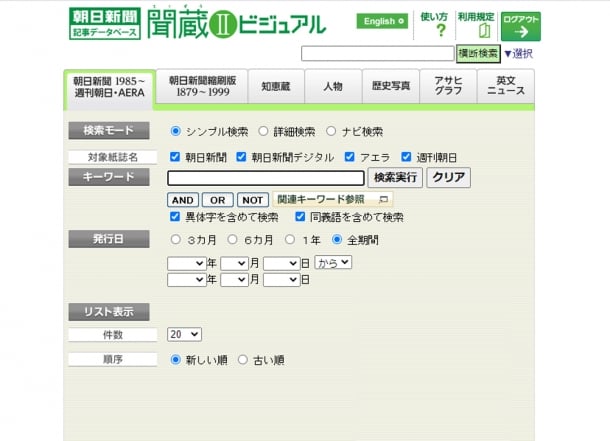The height and width of the screenshot is (441, 610).
Task: Open the から range dropdown
Action: pos(333,262)
